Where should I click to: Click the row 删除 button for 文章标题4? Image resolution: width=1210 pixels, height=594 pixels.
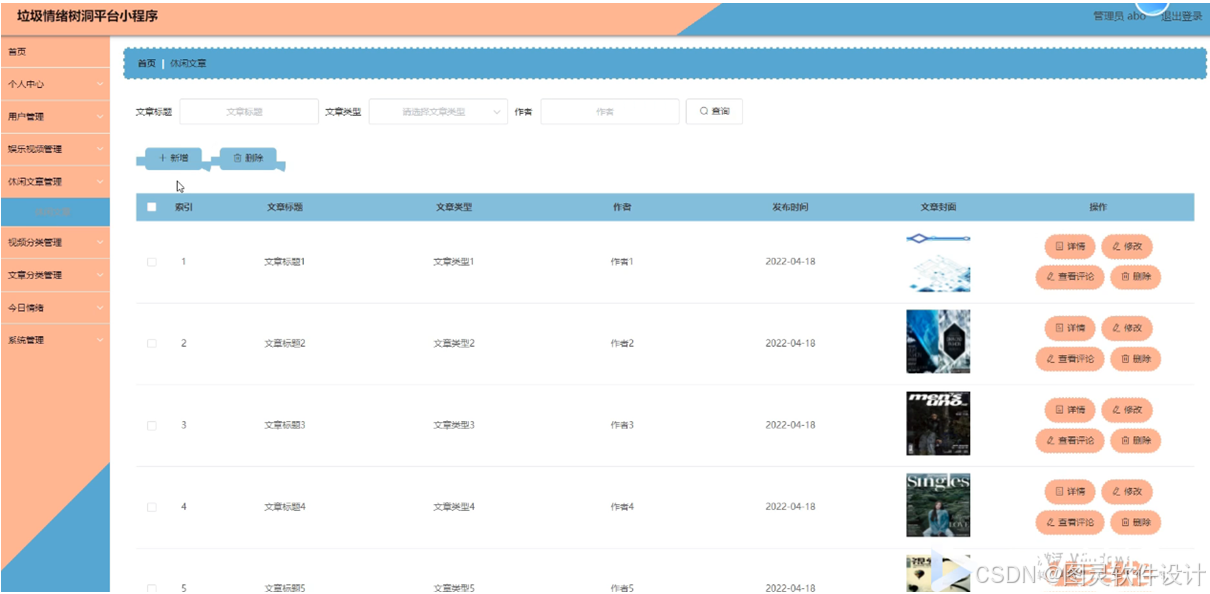coord(1136,522)
